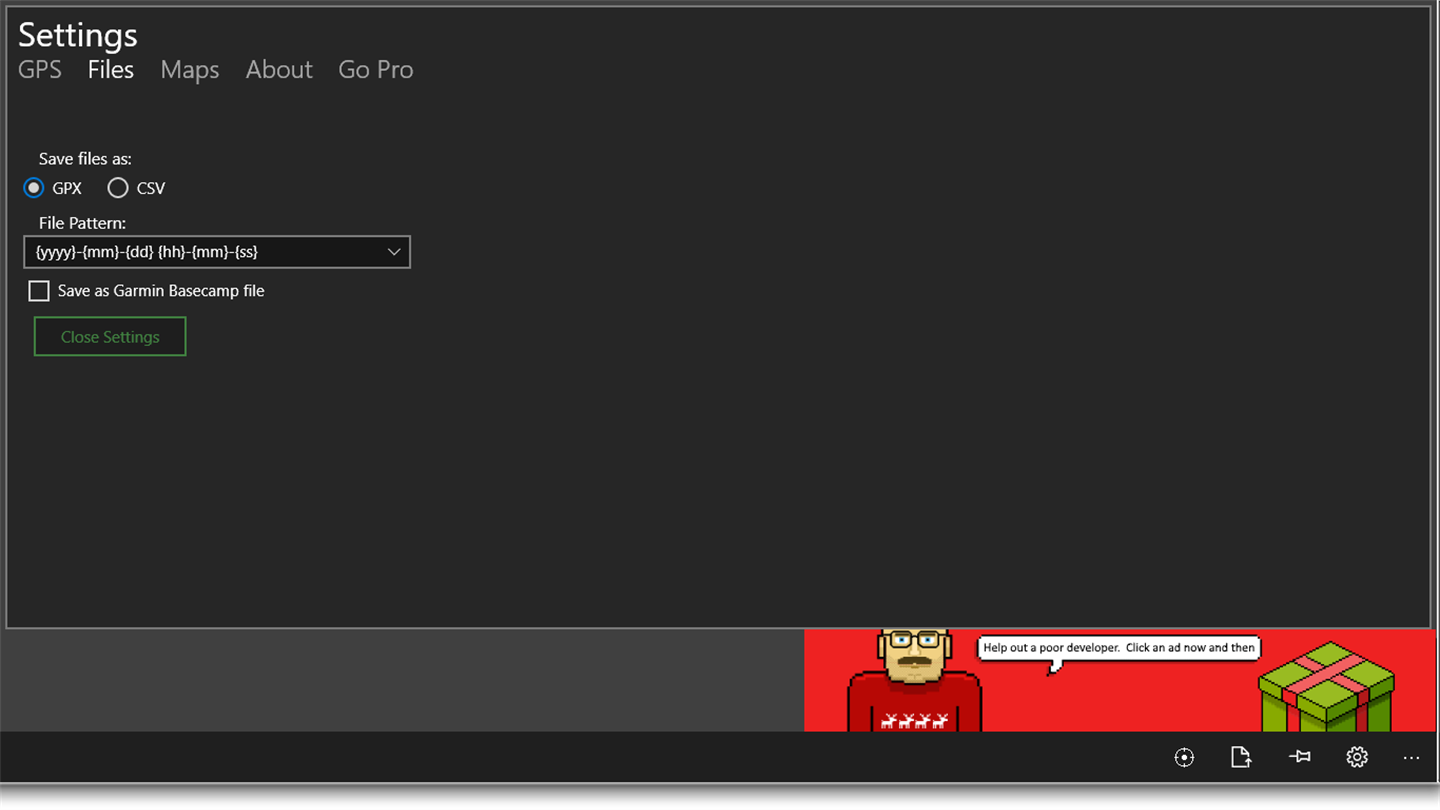The width and height of the screenshot is (1440, 810).
Task: Click the Close Settings button
Action: pos(110,337)
